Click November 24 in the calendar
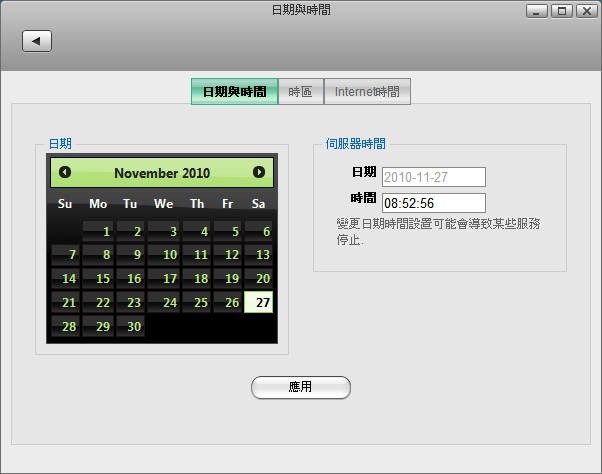 164,302
